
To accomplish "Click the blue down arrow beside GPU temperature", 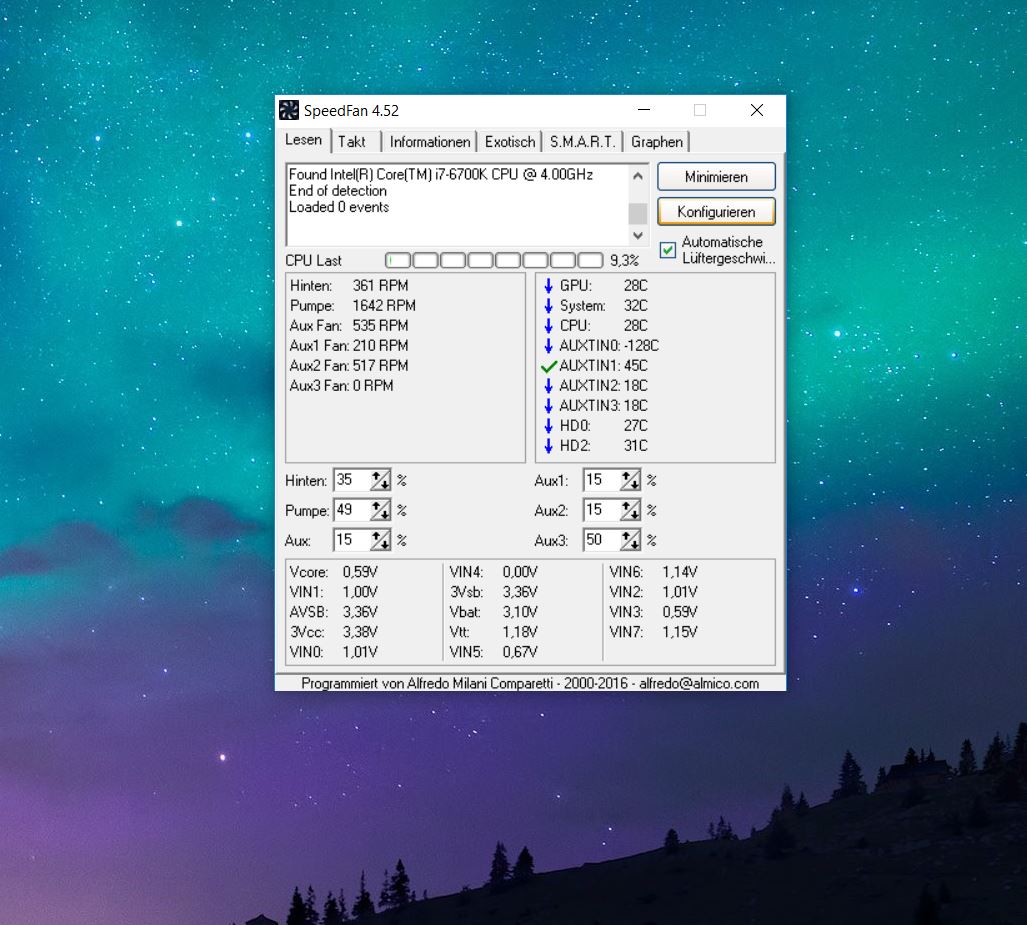I will click(549, 286).
